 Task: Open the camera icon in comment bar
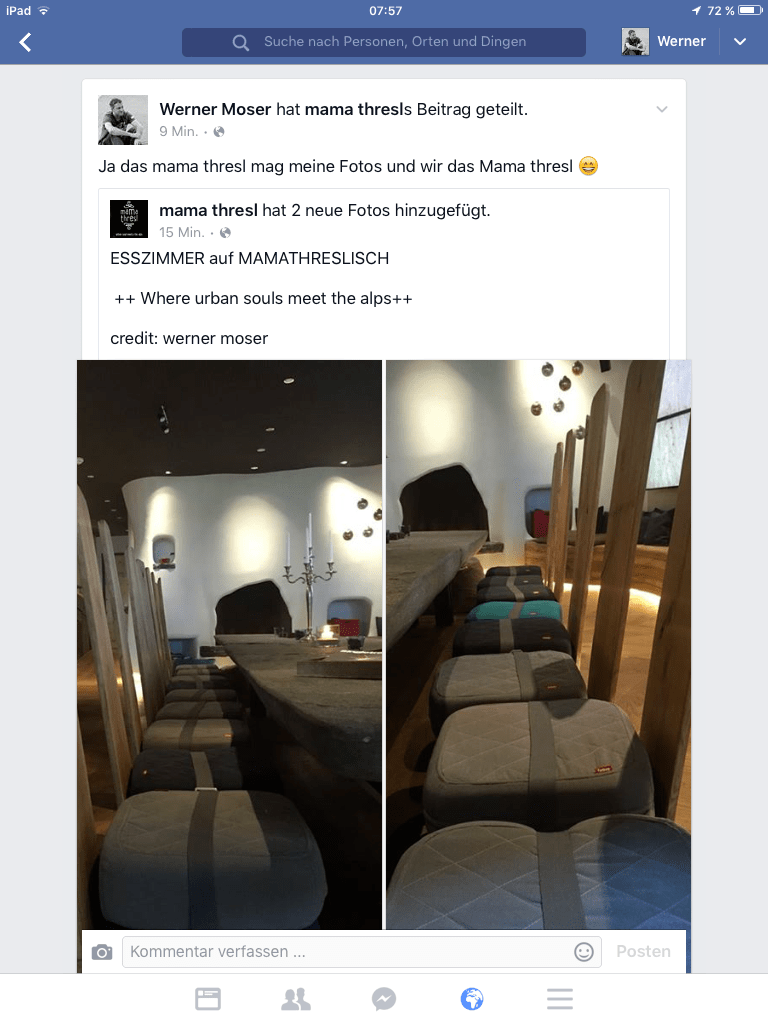pyautogui.click(x=102, y=952)
